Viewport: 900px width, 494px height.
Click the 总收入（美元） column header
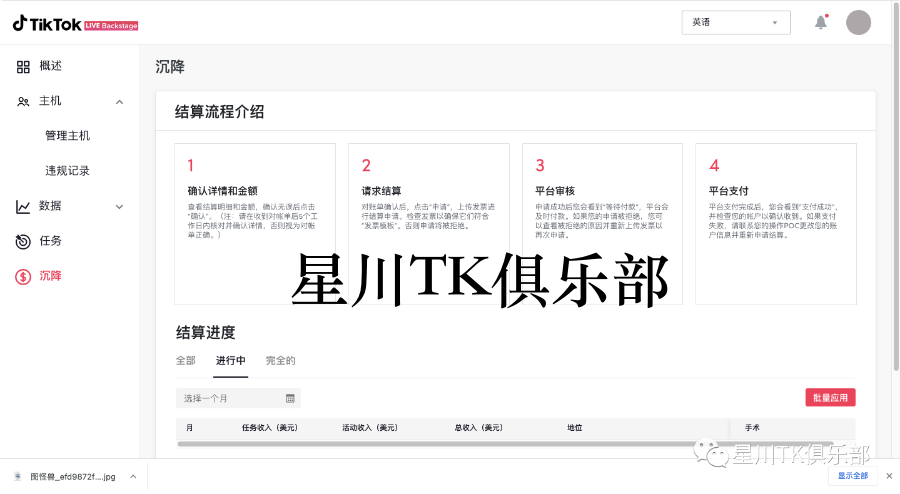[479, 428]
